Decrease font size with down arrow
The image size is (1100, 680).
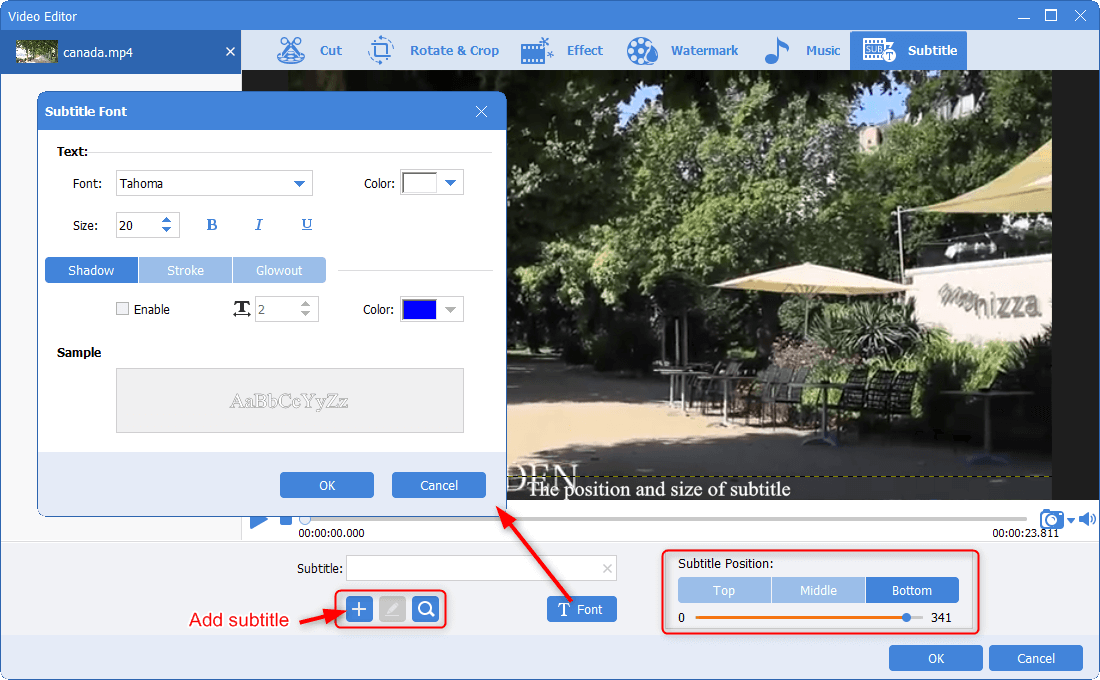coord(167,230)
